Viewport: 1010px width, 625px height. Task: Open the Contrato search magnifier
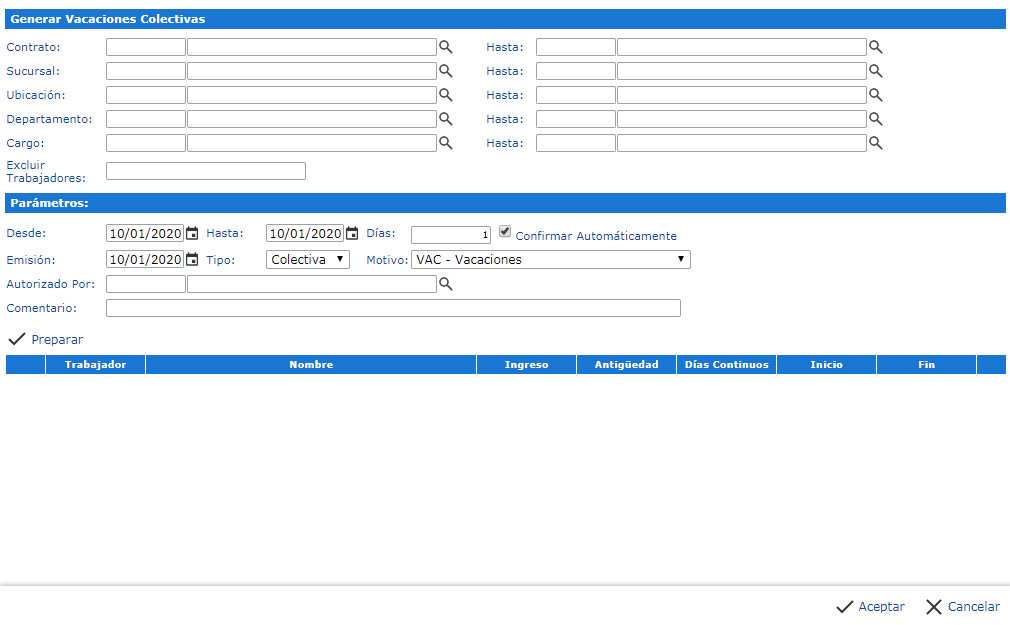(x=446, y=47)
